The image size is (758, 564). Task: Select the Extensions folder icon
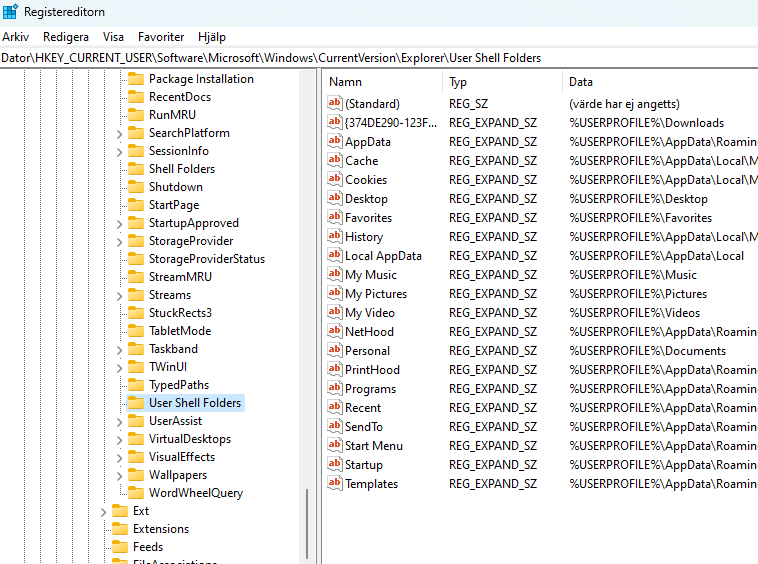tap(119, 529)
